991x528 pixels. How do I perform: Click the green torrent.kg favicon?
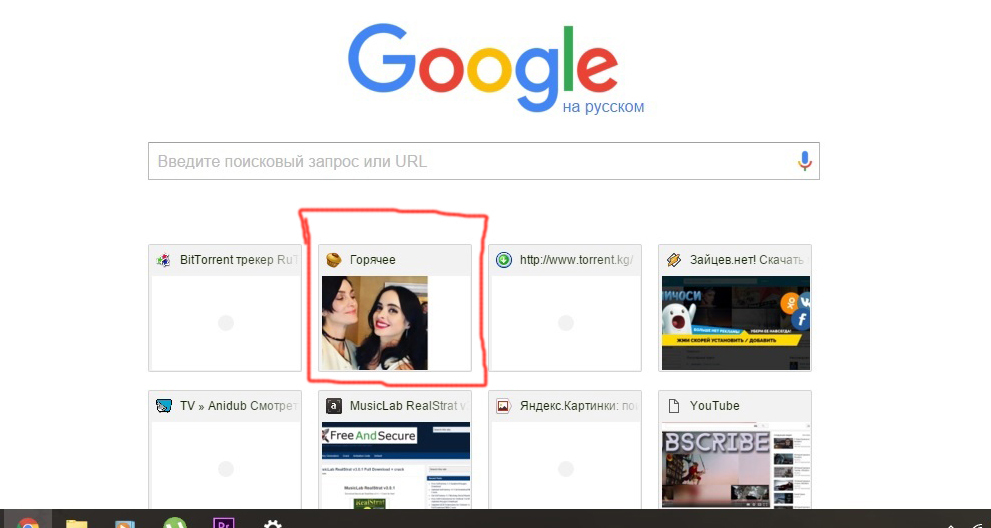coord(504,260)
